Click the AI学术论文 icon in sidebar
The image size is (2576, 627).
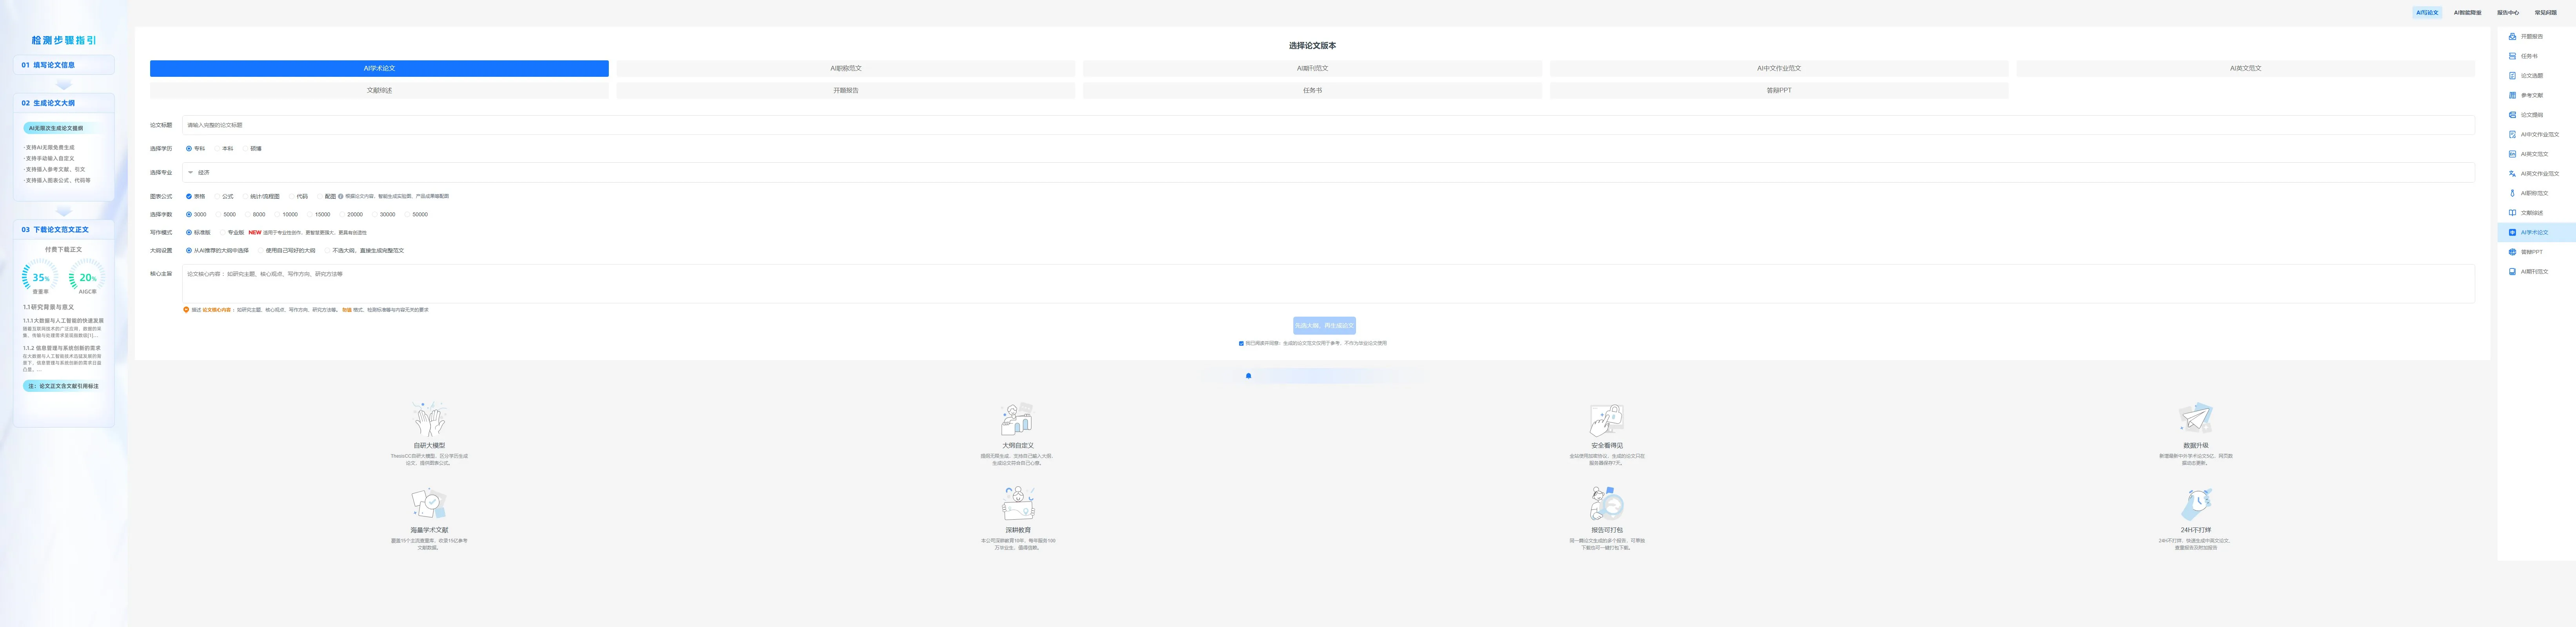pos(2512,232)
